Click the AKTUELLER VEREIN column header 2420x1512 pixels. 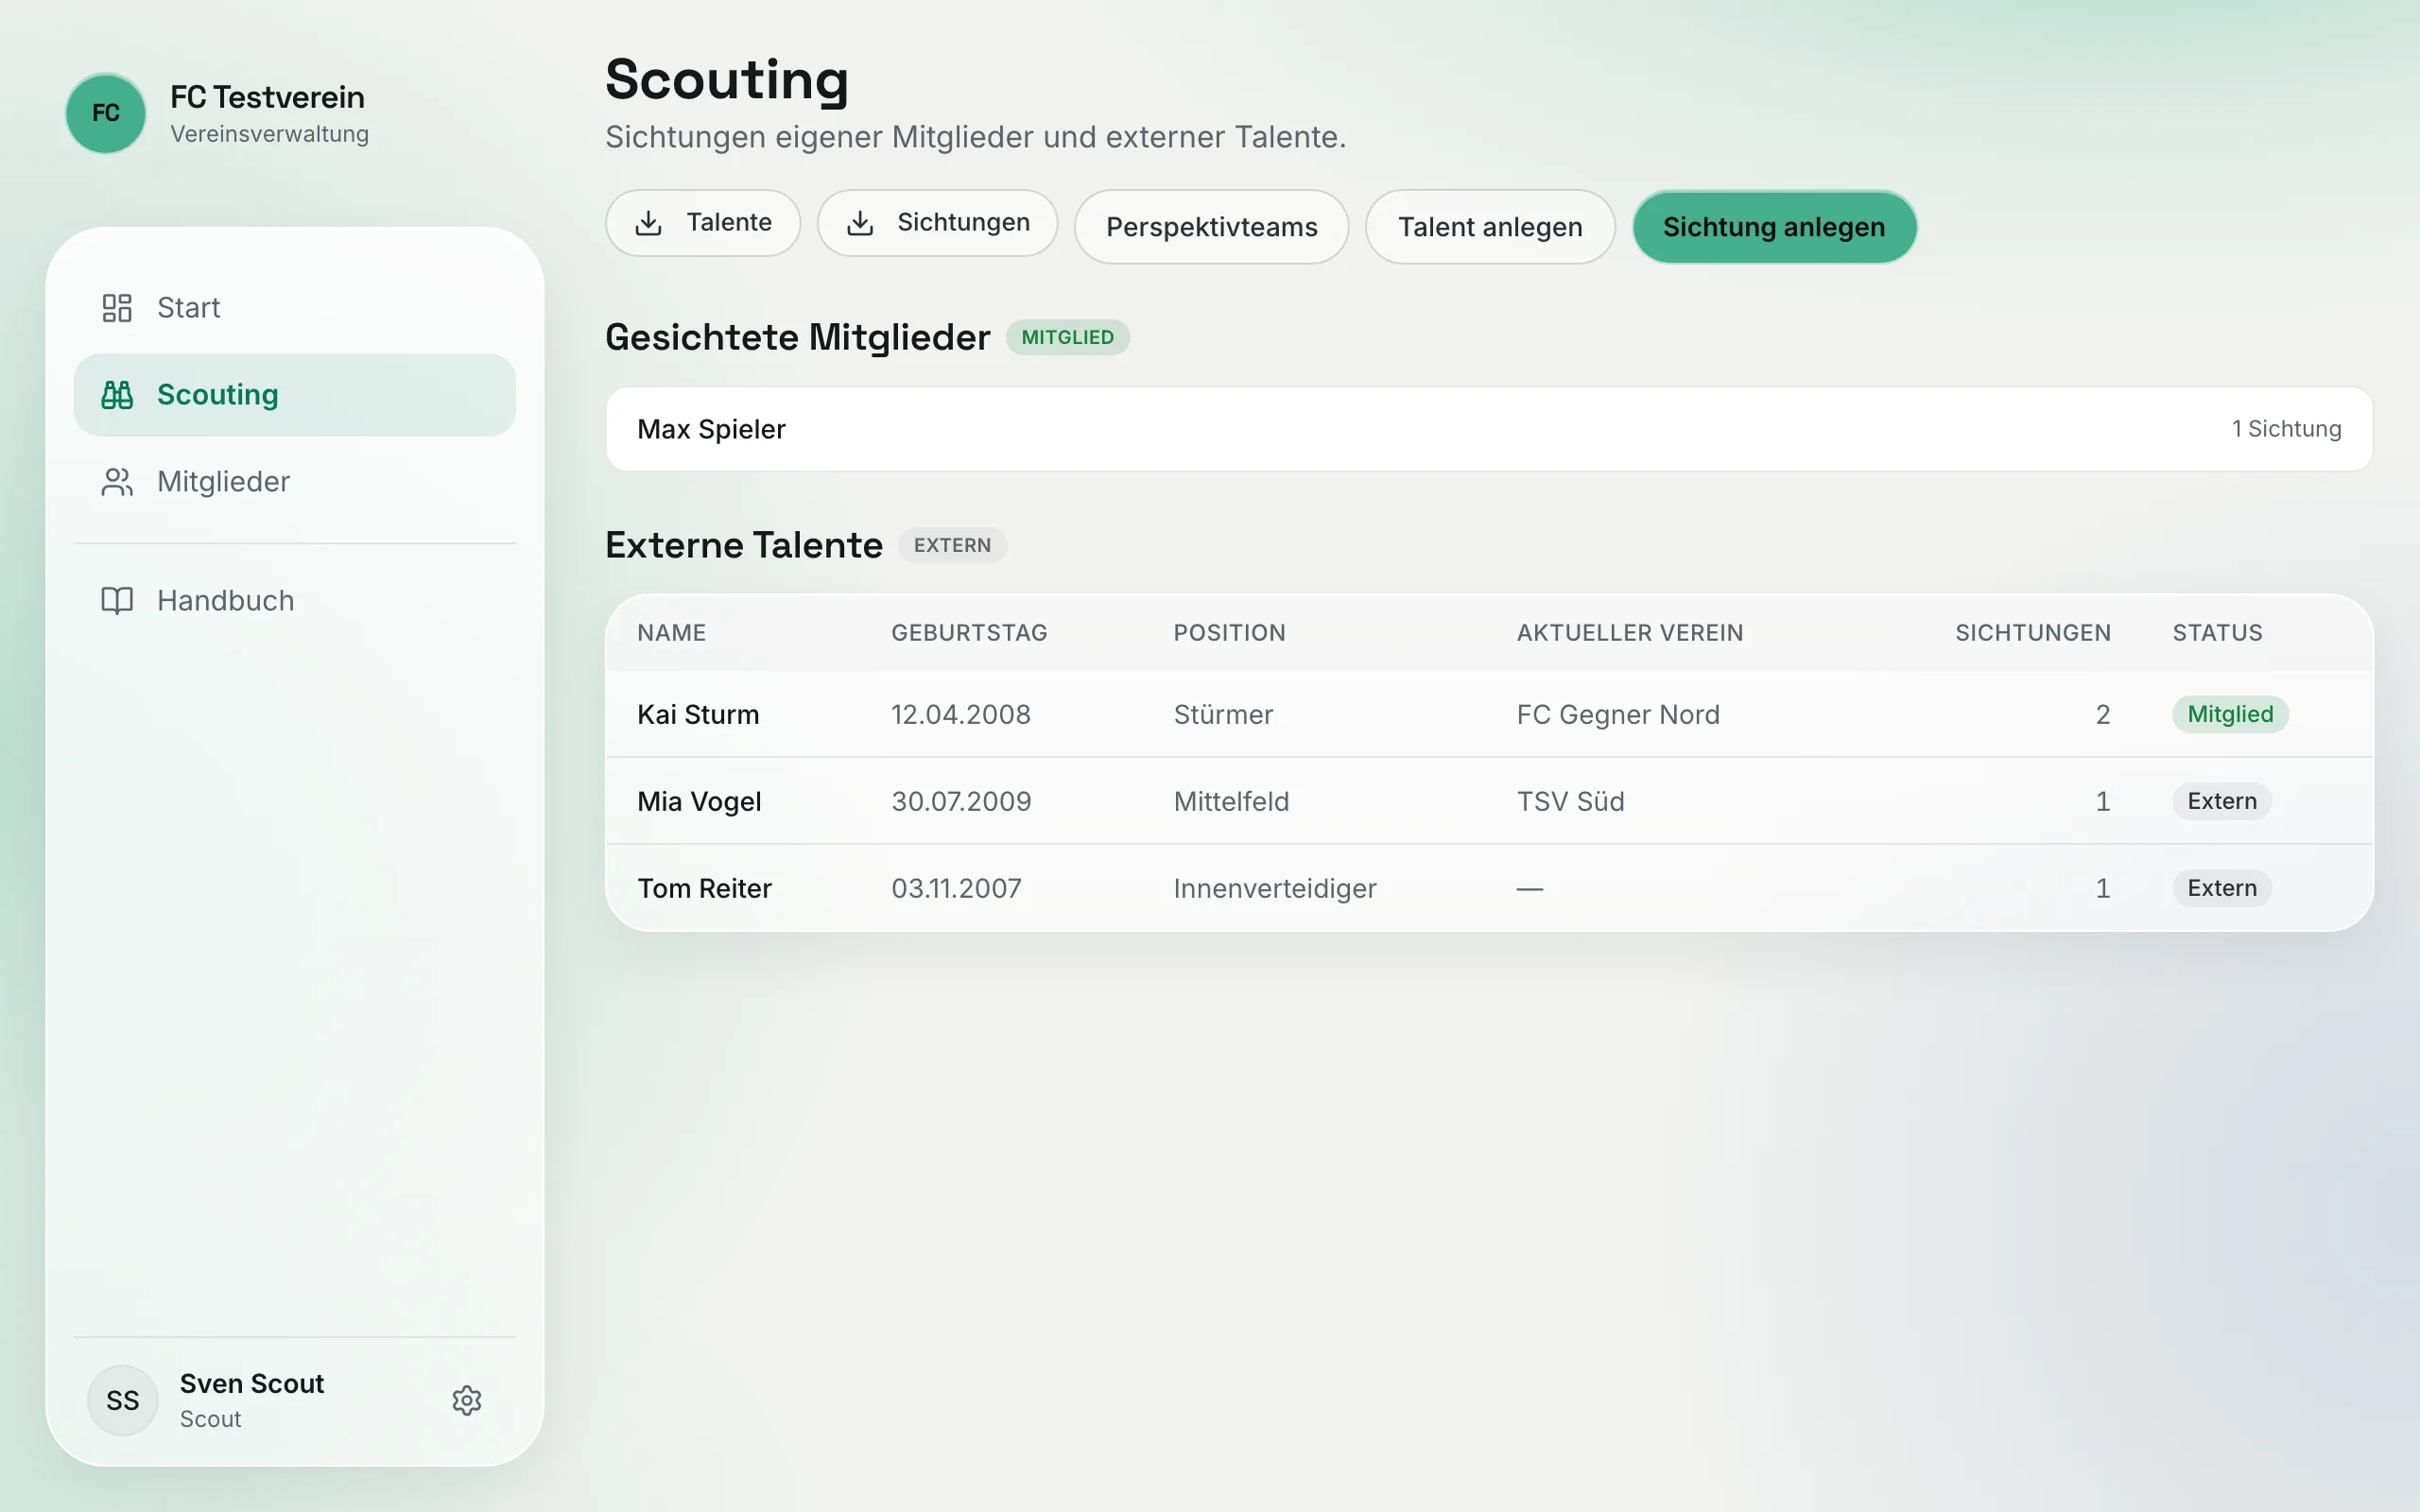[1630, 633]
